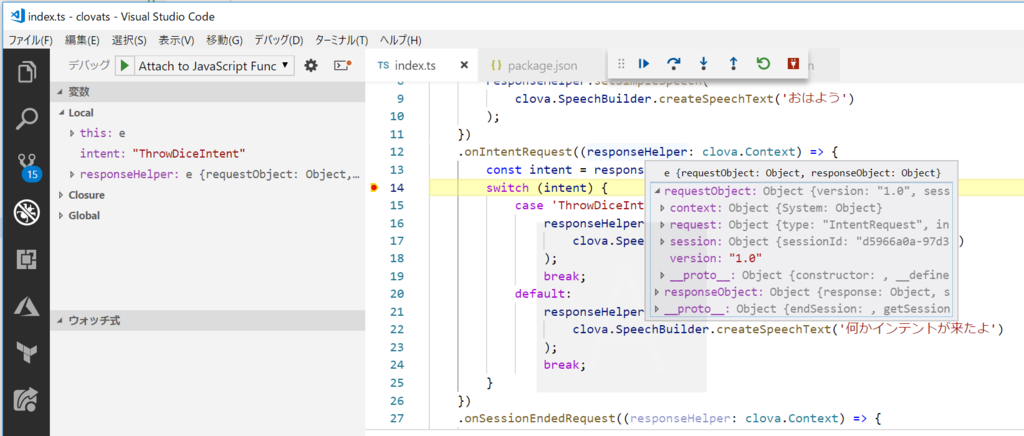This screenshot has height=436, width=1024.
Task: Close the index.ts tab
Action: (x=464, y=65)
